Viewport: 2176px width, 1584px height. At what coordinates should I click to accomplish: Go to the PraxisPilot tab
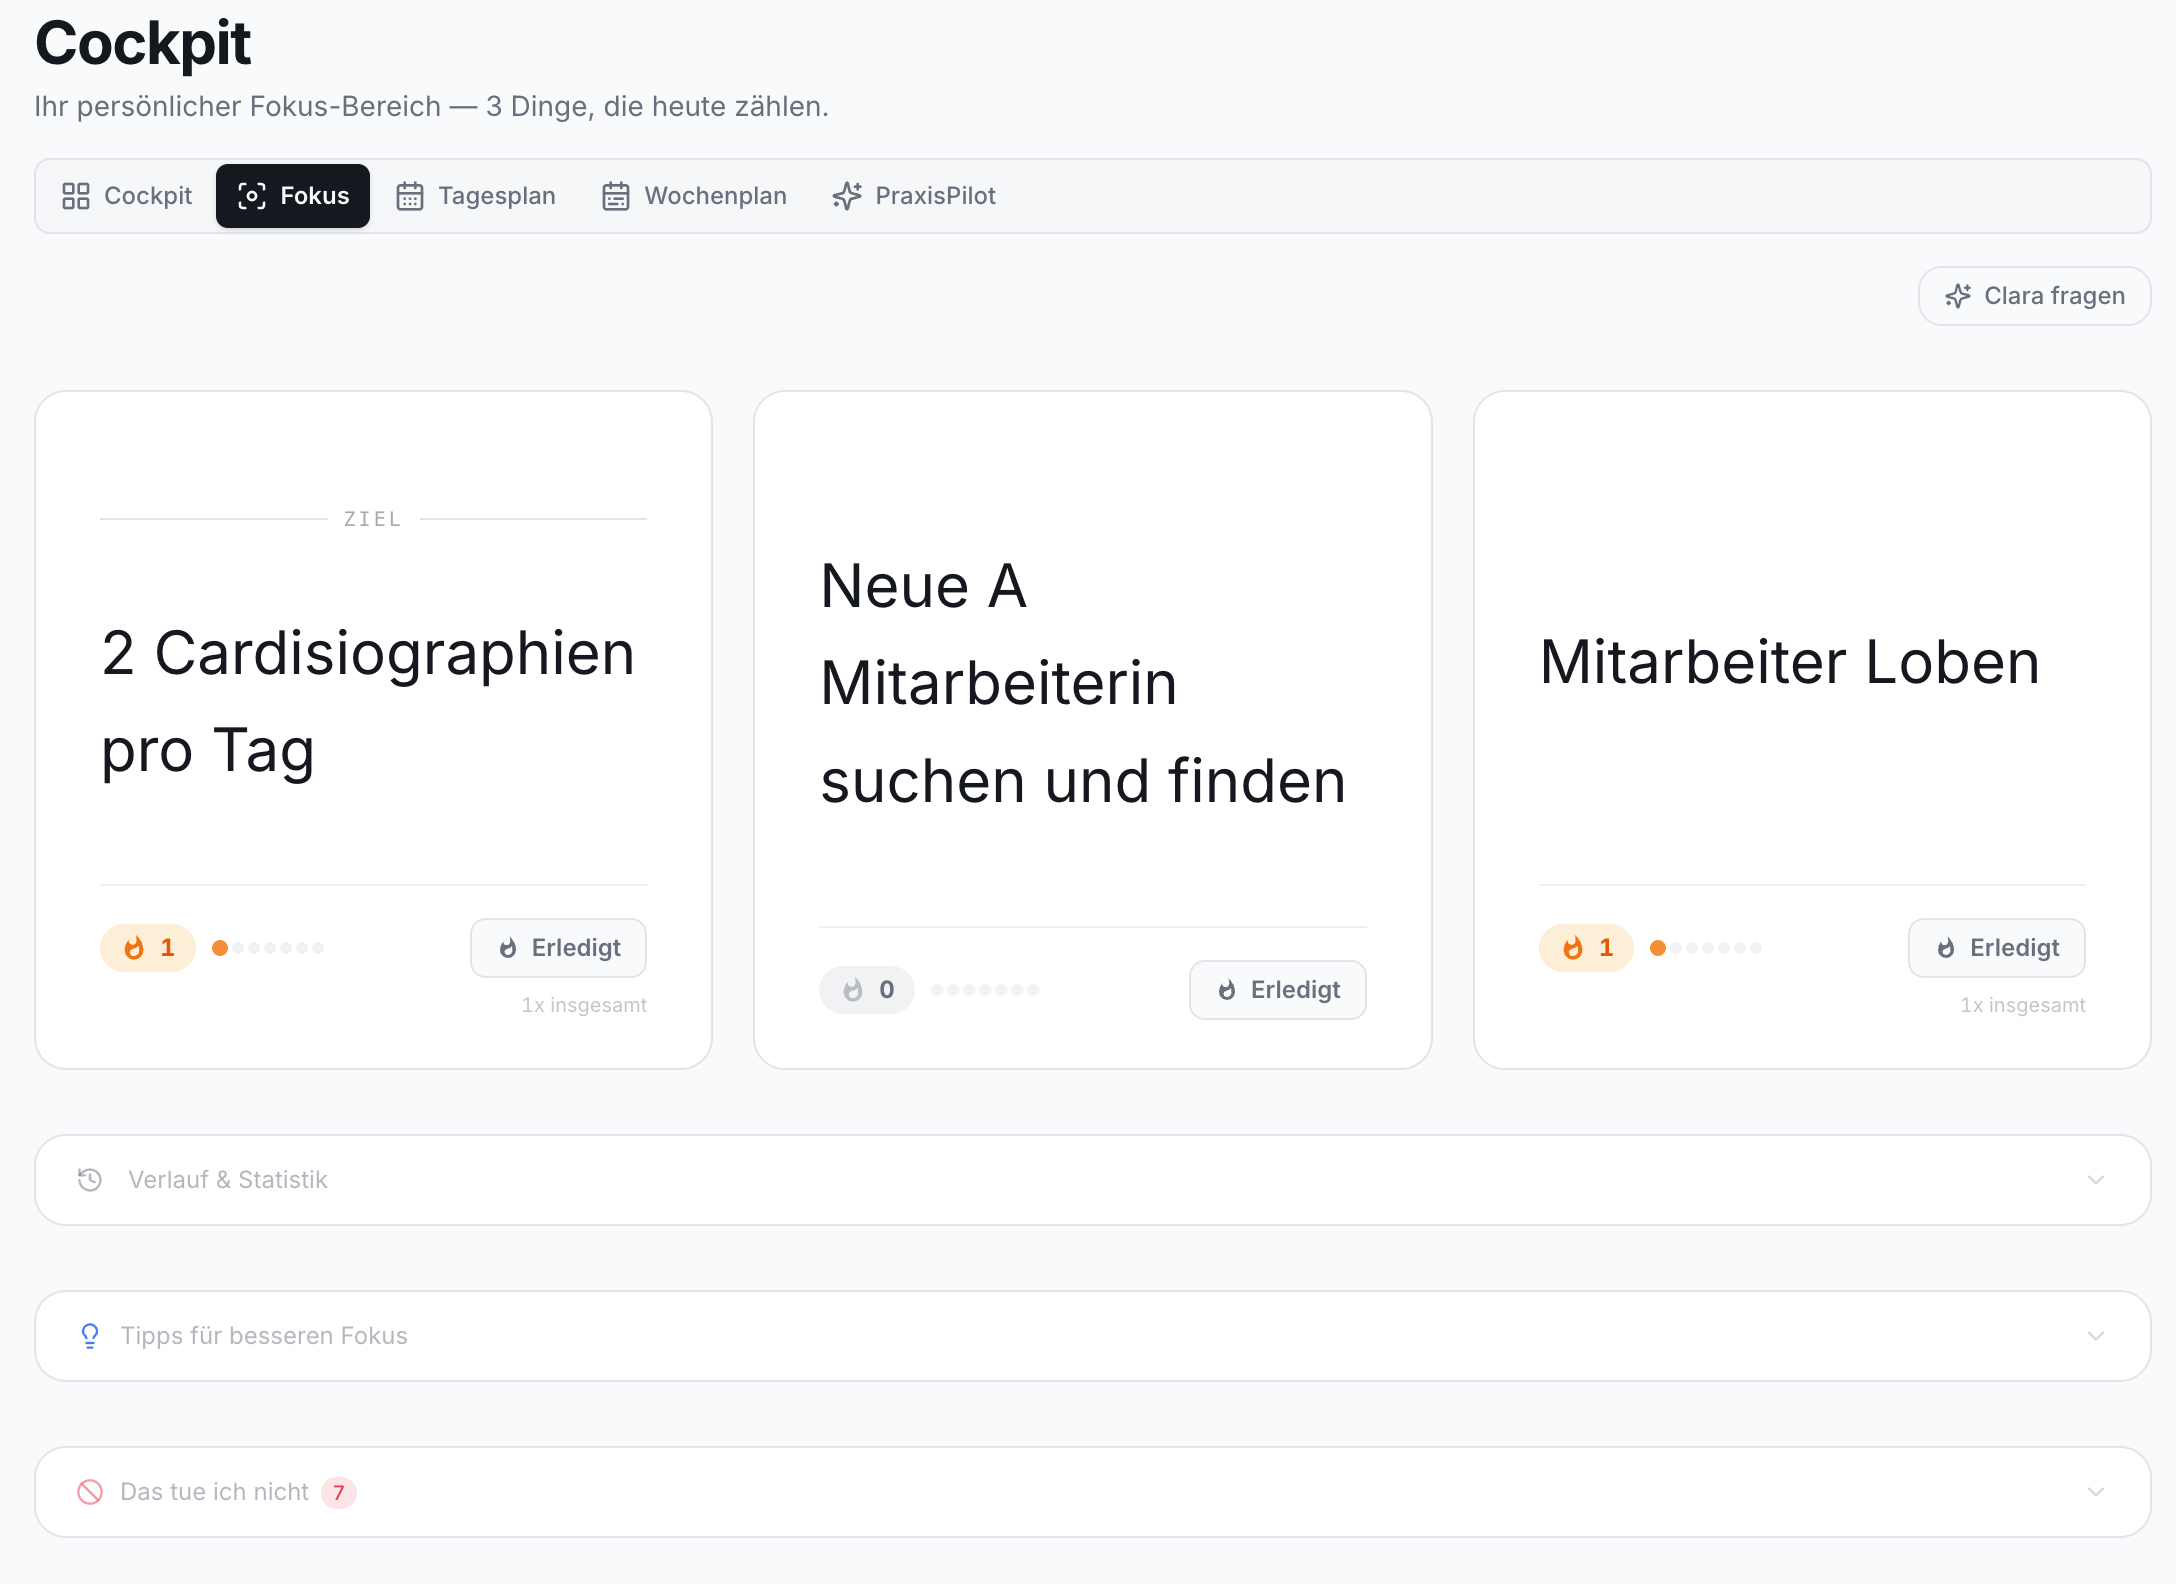(914, 196)
